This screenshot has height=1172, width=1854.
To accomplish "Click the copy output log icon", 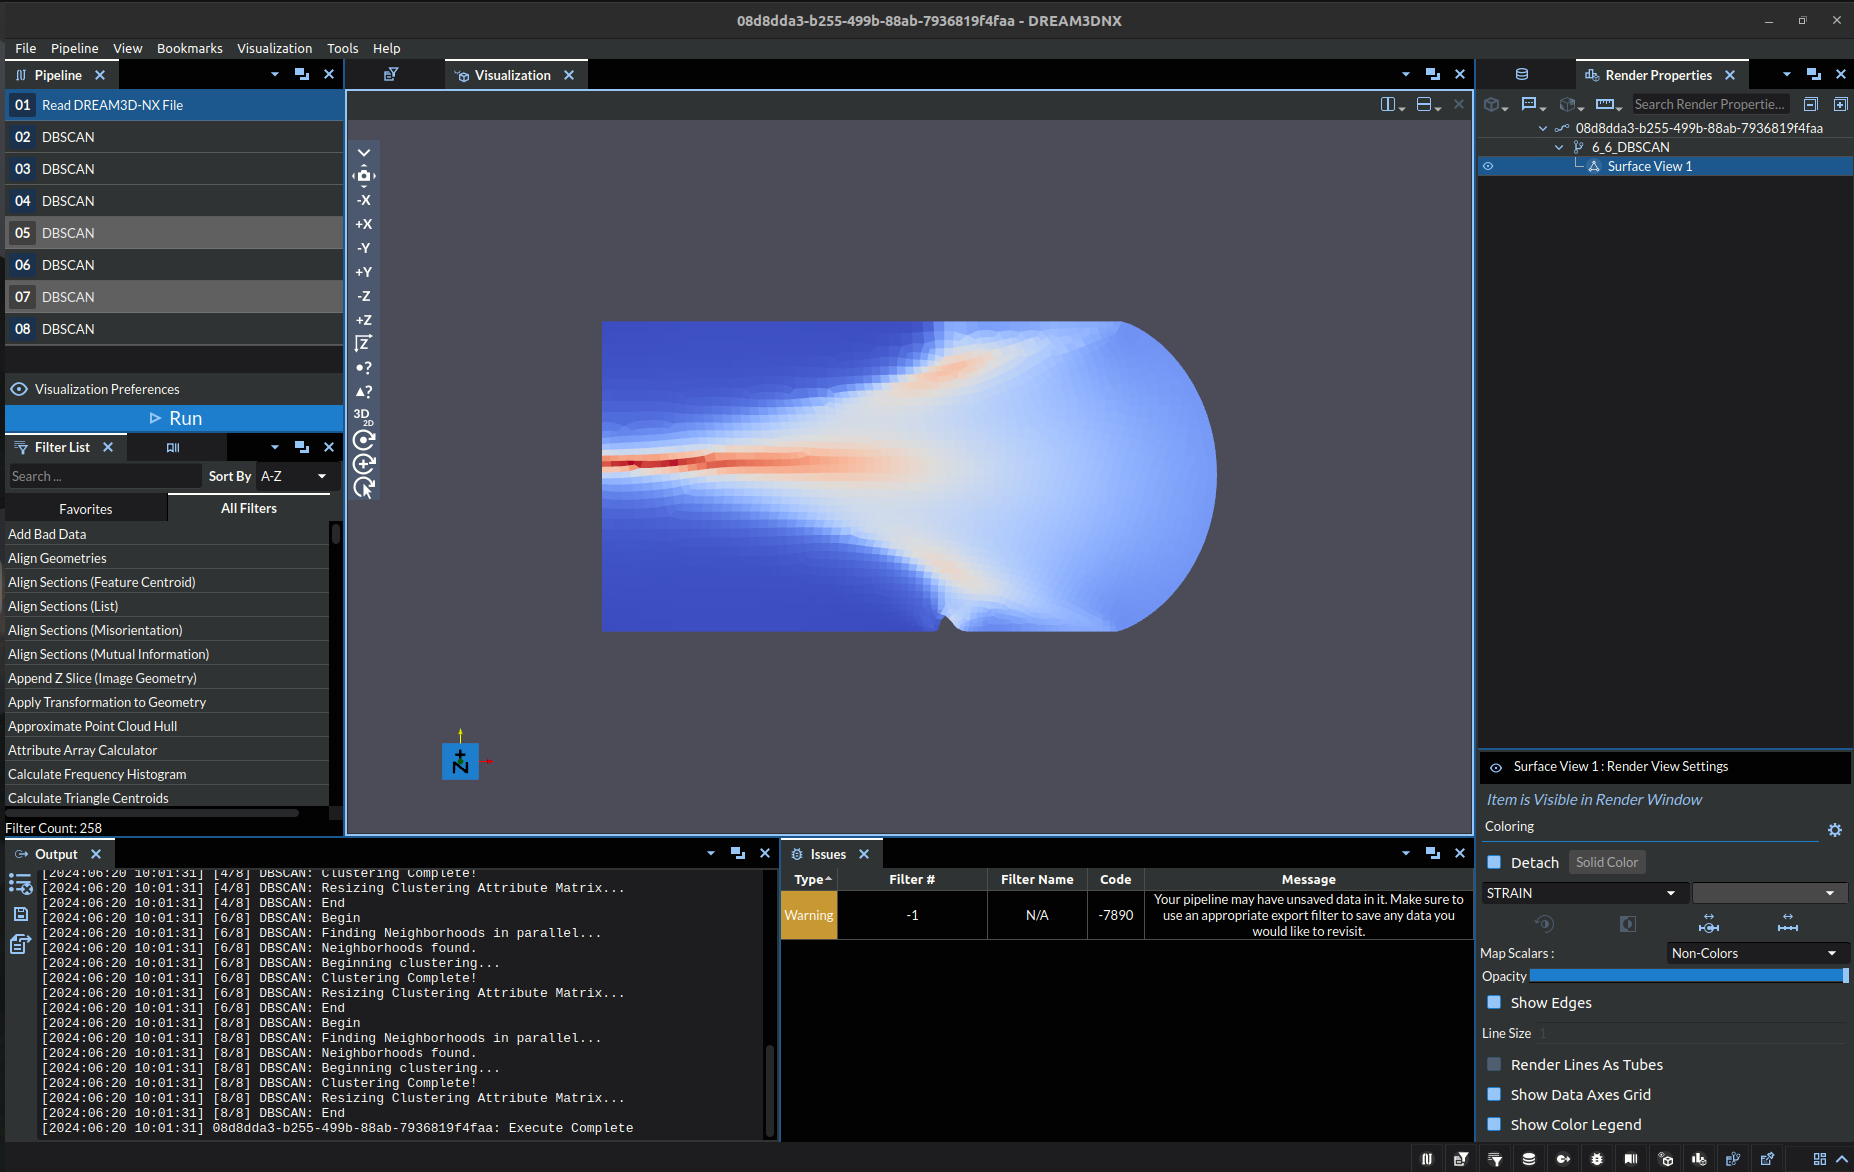I will click(20, 944).
